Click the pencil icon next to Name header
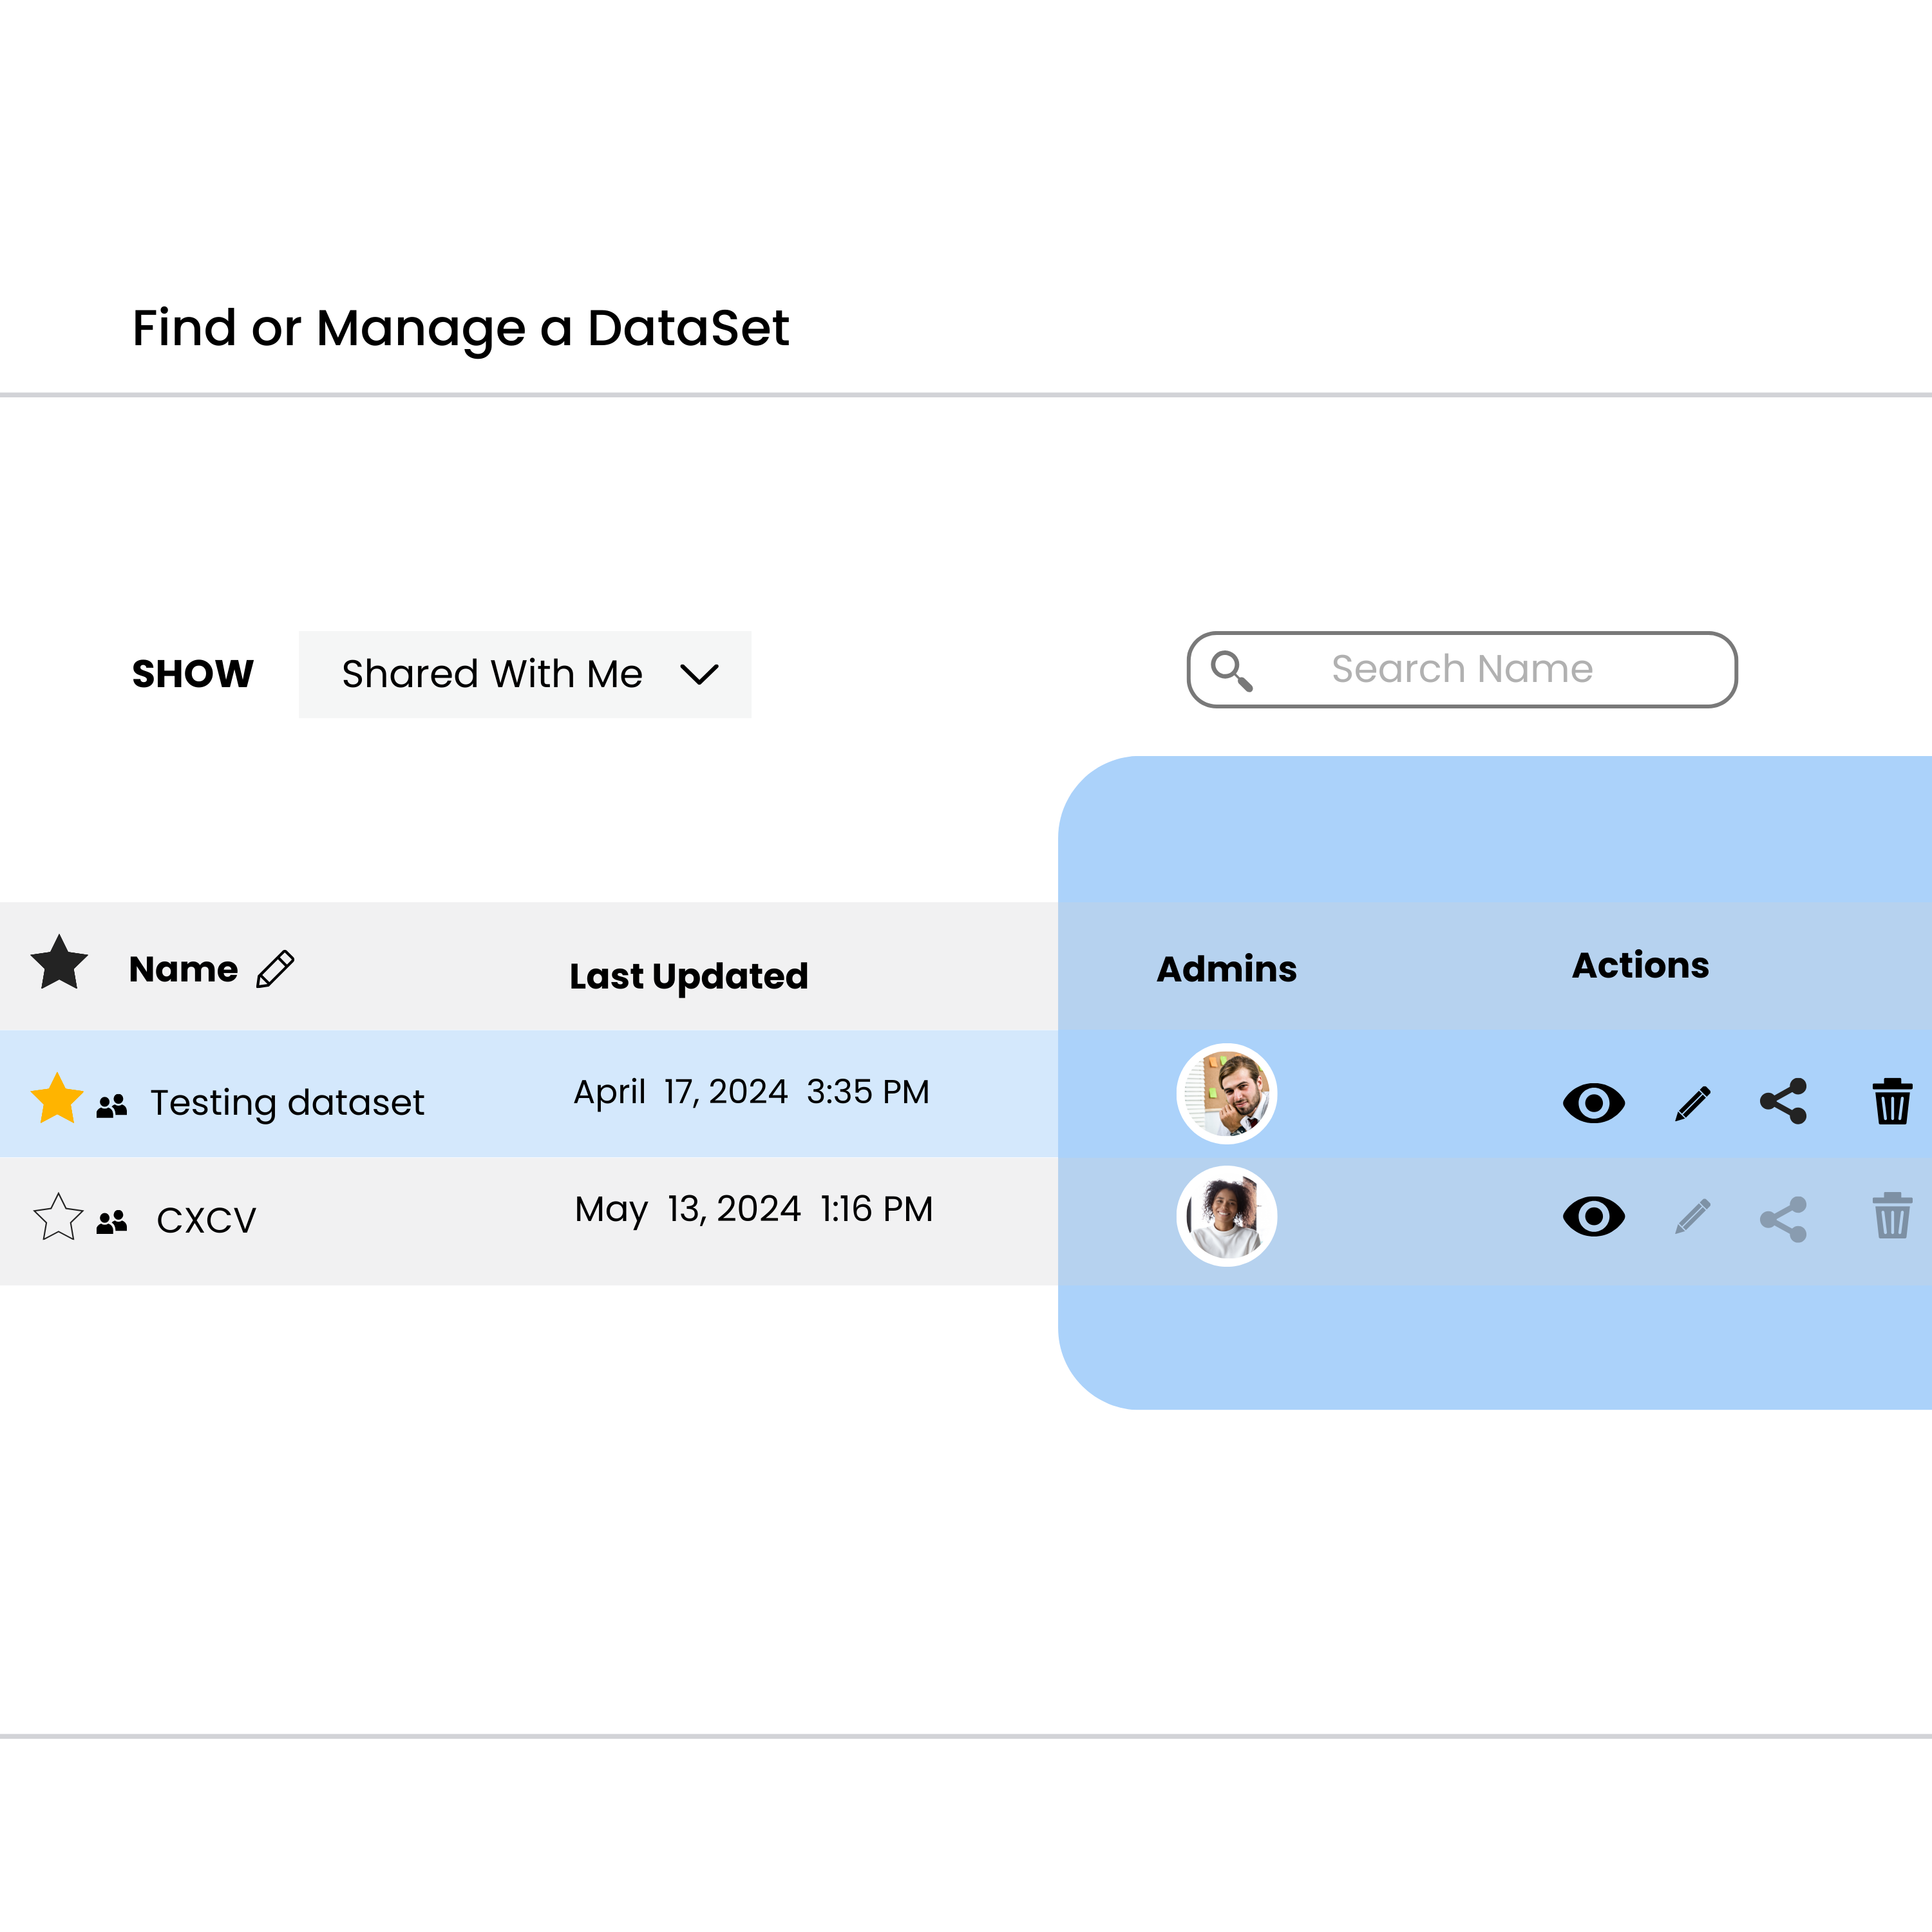 (x=275, y=969)
